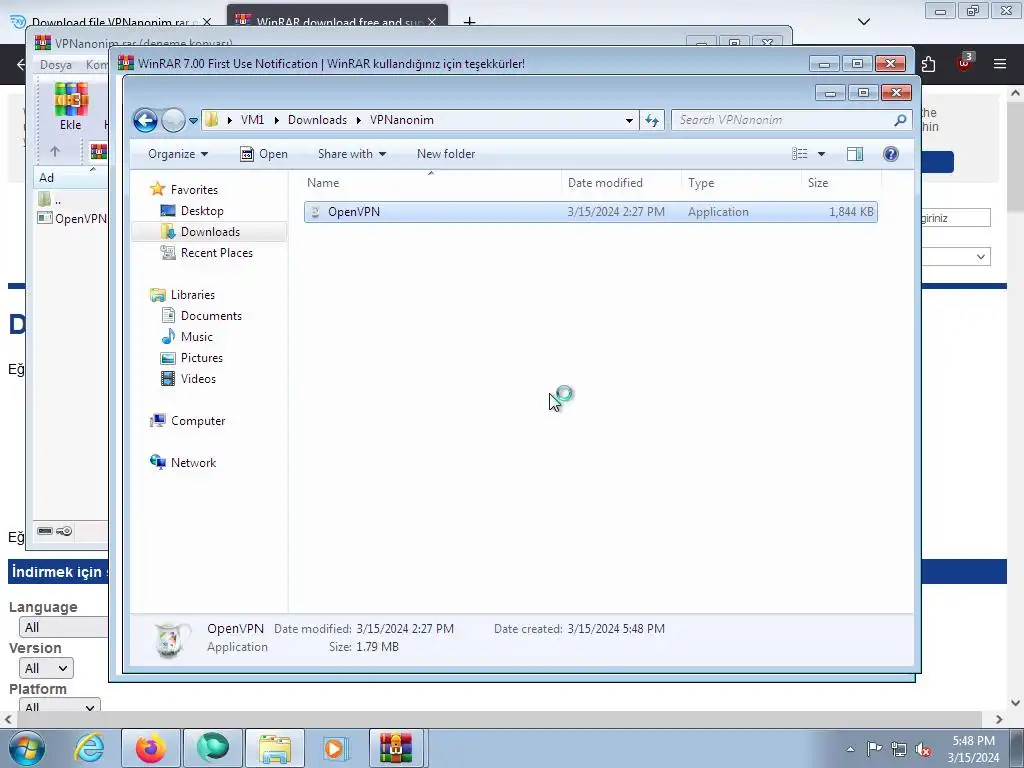Select VM1 in the address breadcrumb
Image resolution: width=1024 pixels, height=768 pixels.
tap(252, 120)
